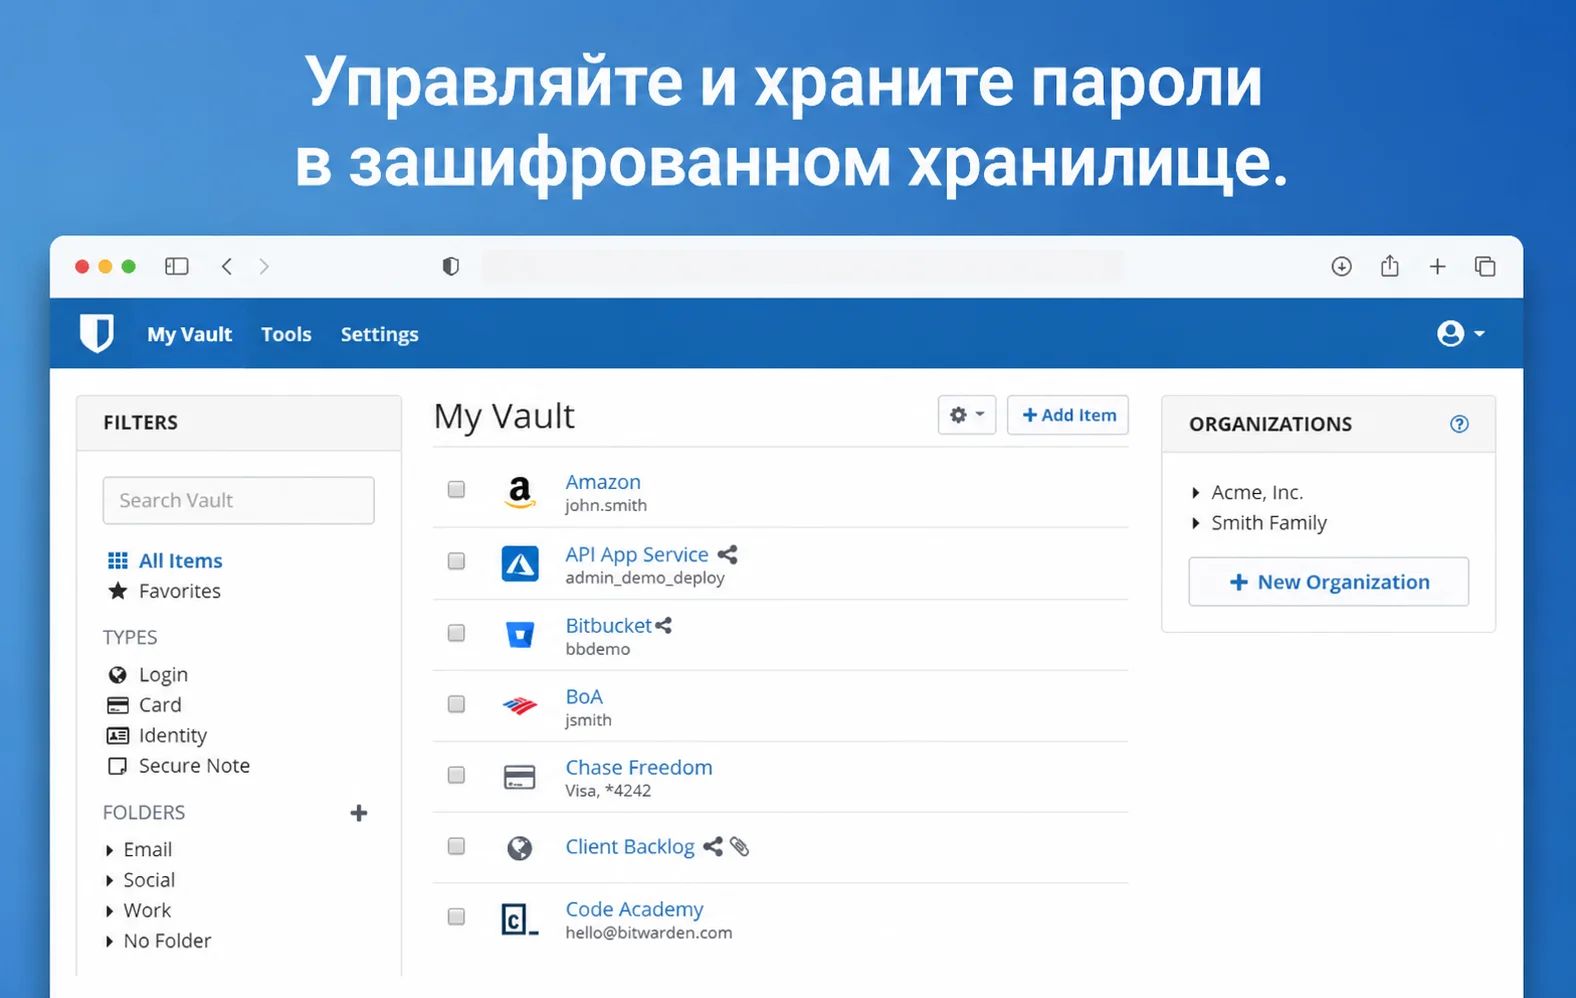Click the "john.smith" username text
Screen dimensions: 1576x998
(x=606, y=505)
